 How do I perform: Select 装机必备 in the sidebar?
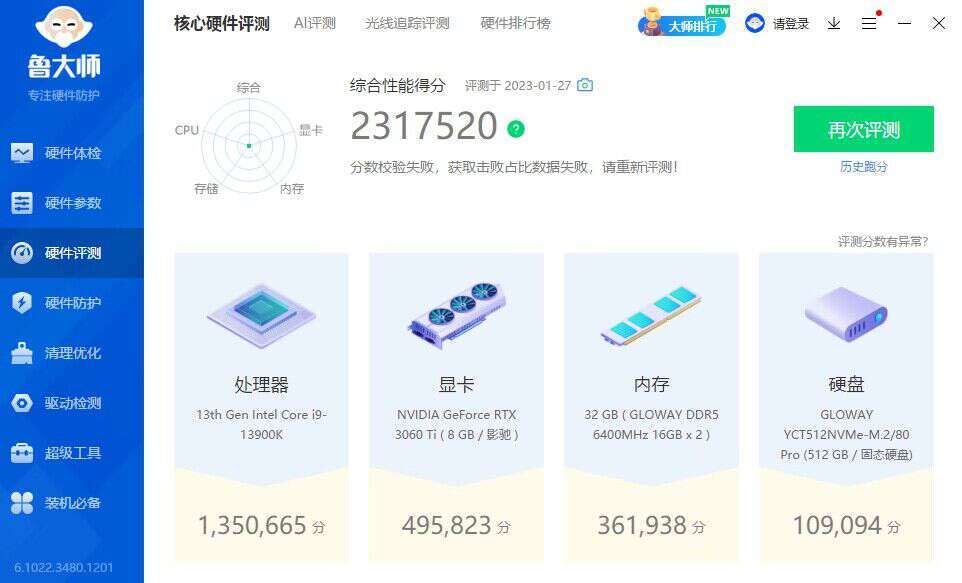(x=72, y=503)
